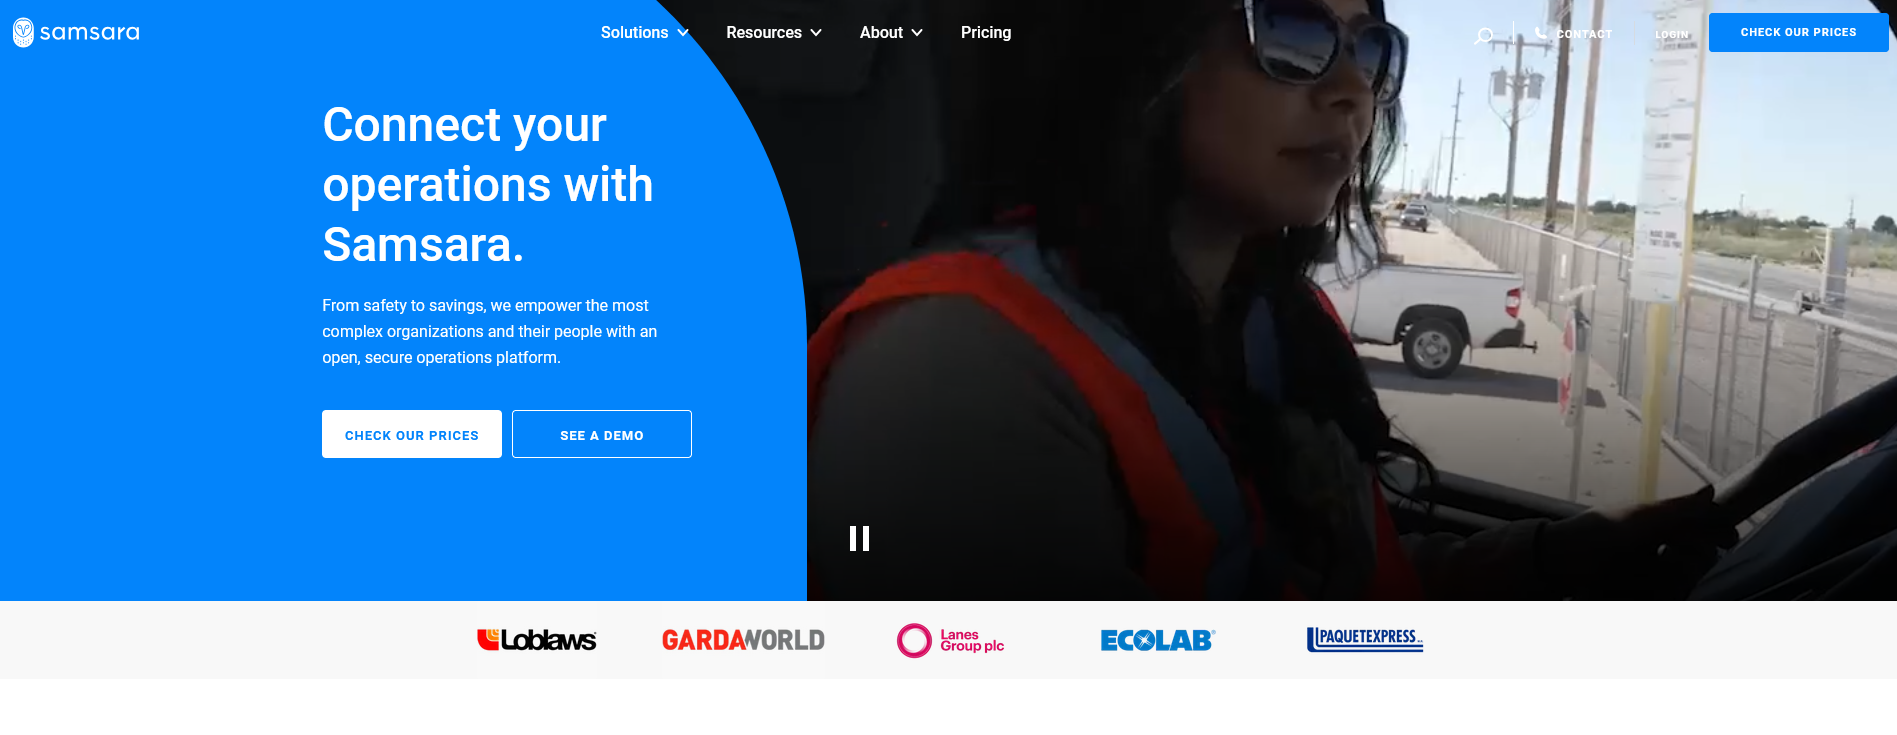Click Check Our Prices in the header
The width and height of the screenshot is (1897, 735).
pos(1798,32)
